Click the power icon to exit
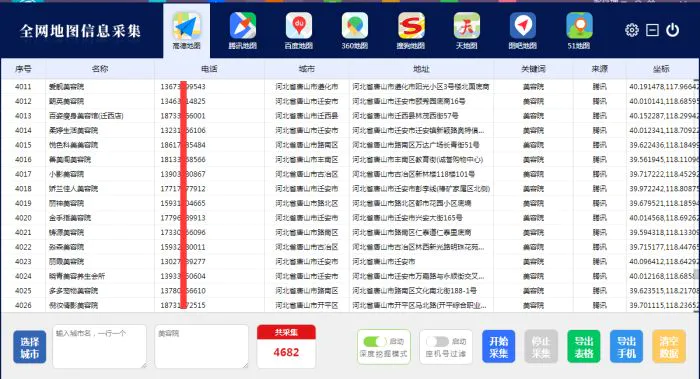 pos(672,30)
